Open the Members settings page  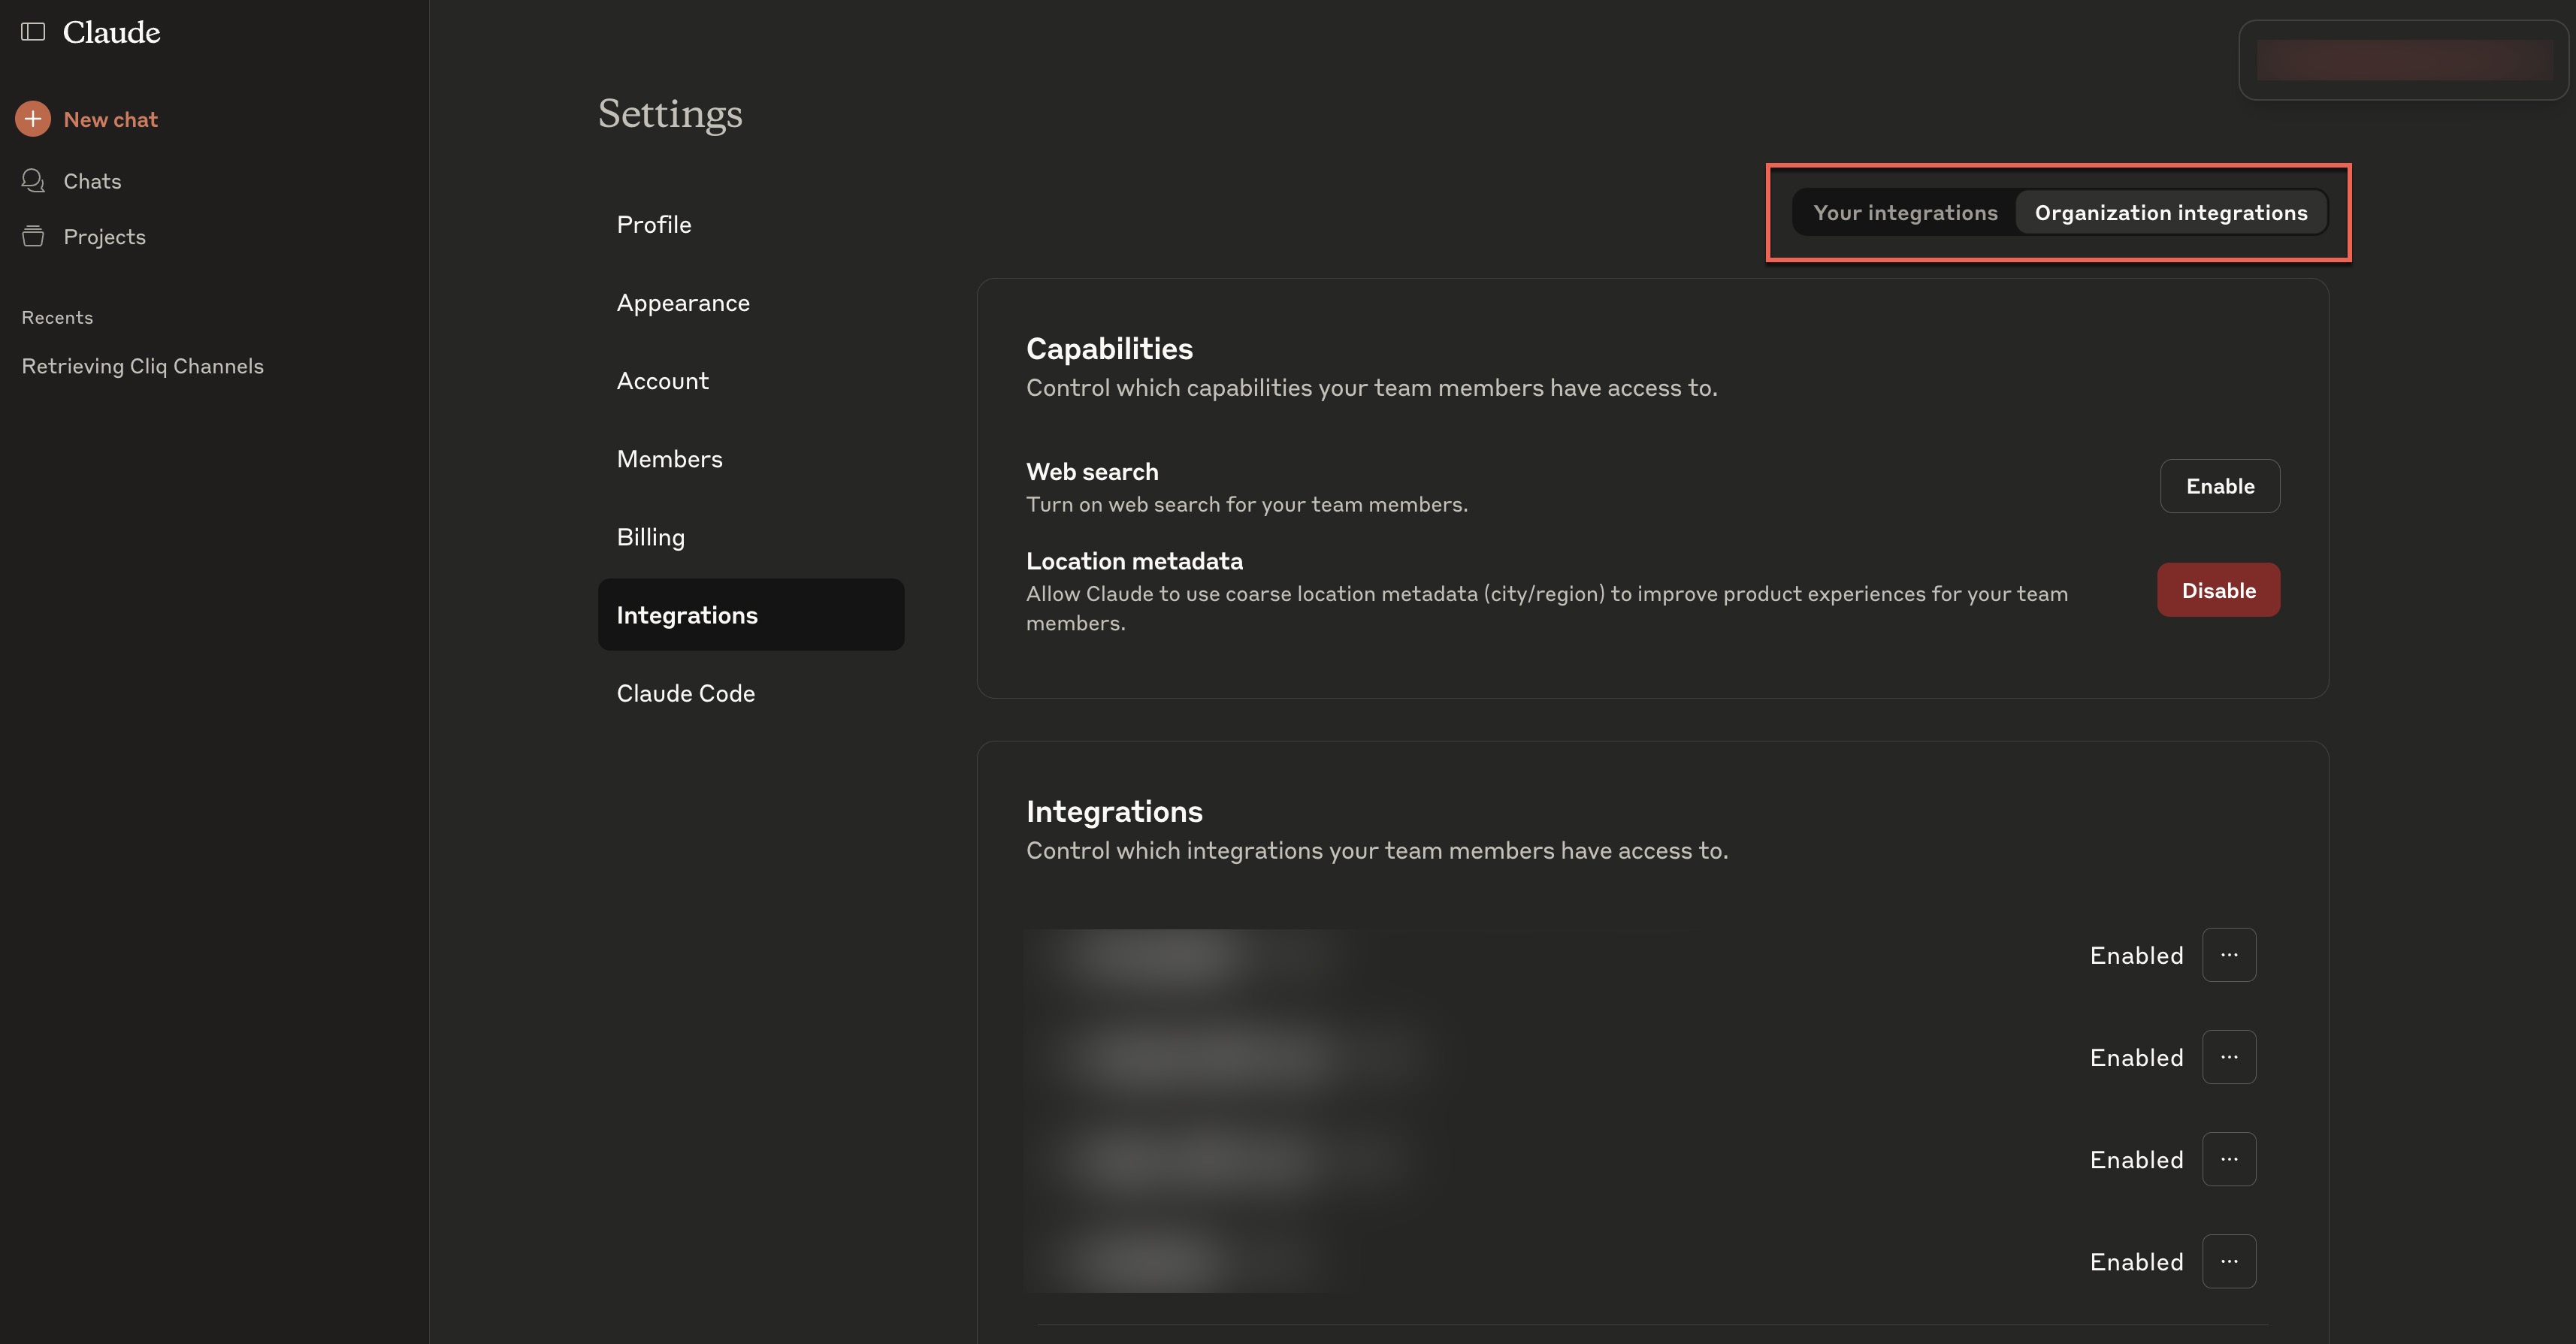[669, 459]
